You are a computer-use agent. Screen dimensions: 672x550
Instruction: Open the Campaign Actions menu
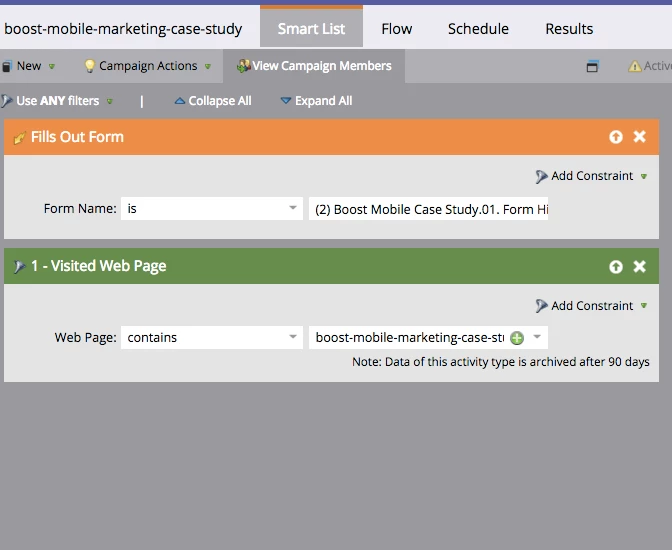point(147,66)
